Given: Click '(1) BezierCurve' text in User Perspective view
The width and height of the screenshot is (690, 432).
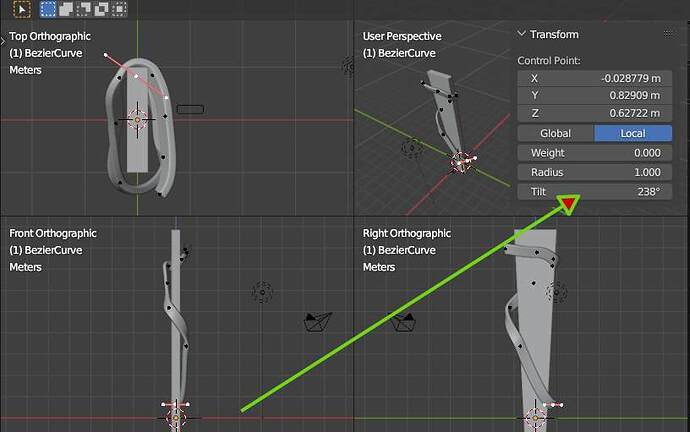Looking at the screenshot, I should coord(399,53).
